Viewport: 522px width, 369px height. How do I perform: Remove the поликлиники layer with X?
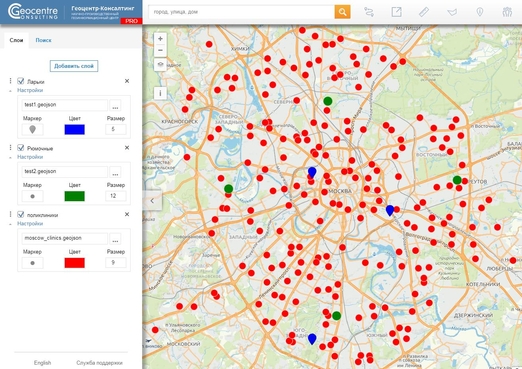tap(127, 214)
